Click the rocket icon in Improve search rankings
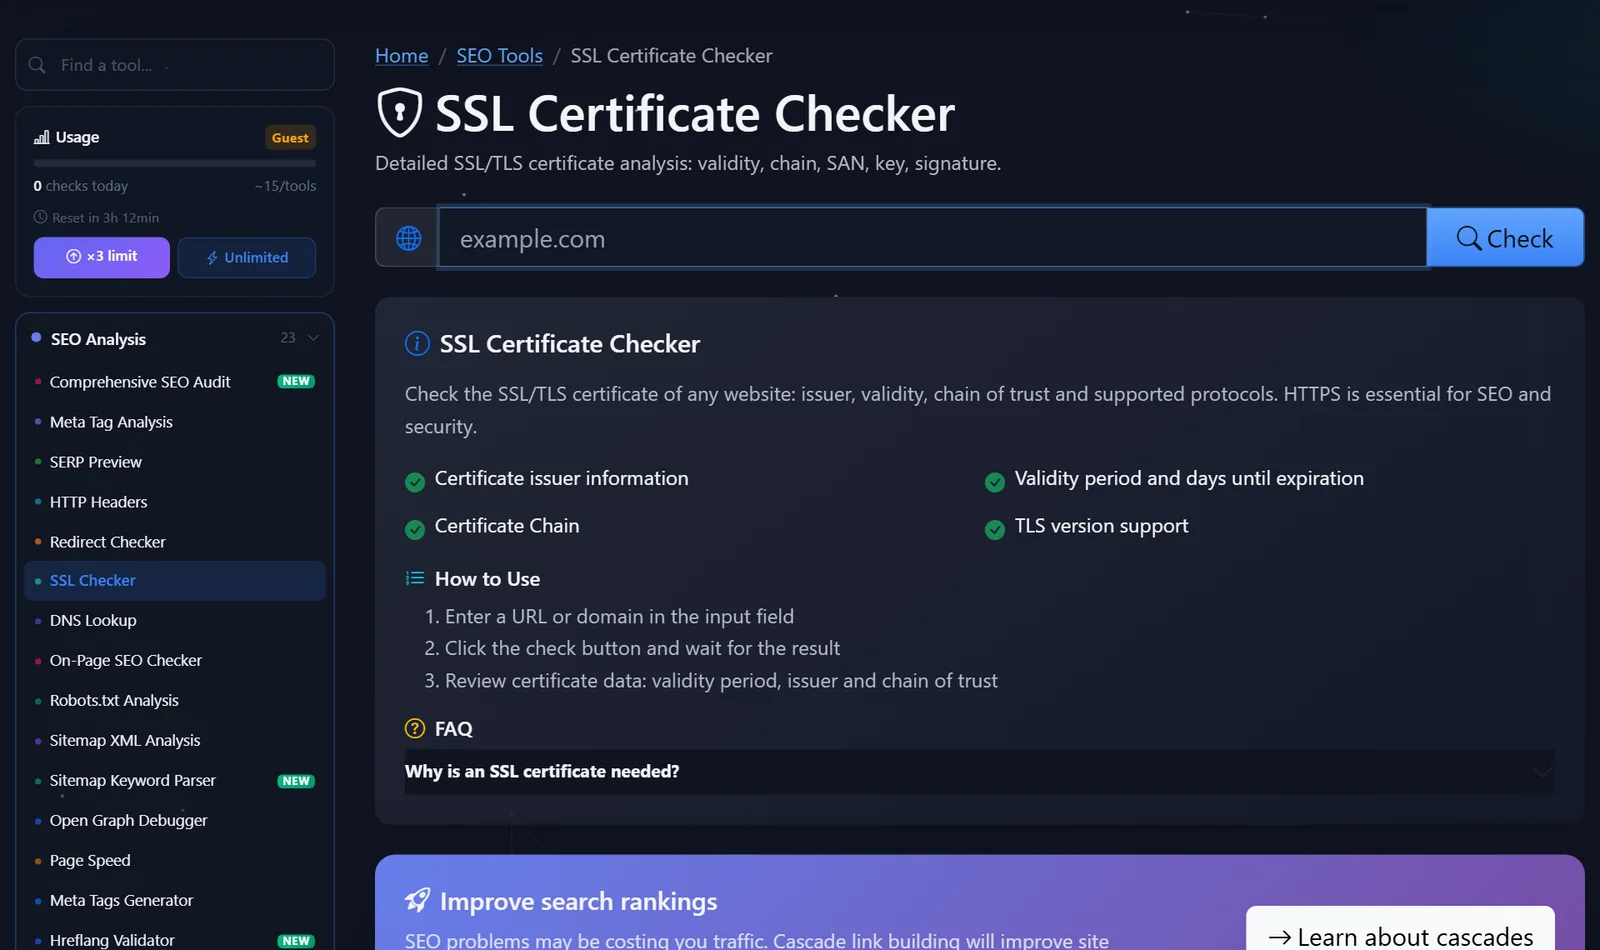The height and width of the screenshot is (950, 1600). 417,900
